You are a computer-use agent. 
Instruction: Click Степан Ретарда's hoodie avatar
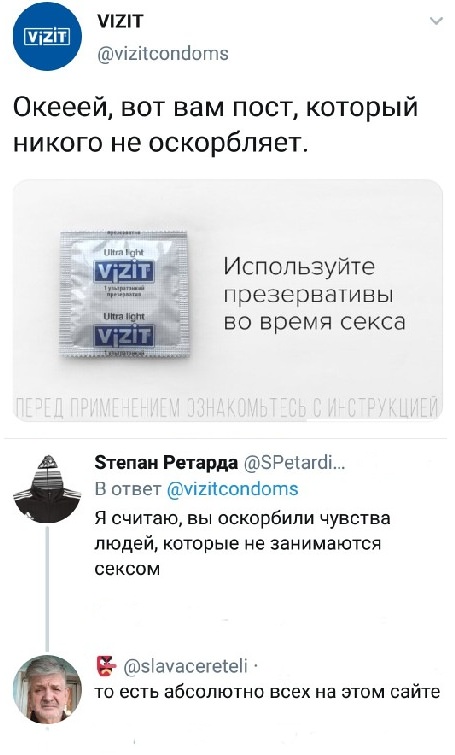click(47, 488)
